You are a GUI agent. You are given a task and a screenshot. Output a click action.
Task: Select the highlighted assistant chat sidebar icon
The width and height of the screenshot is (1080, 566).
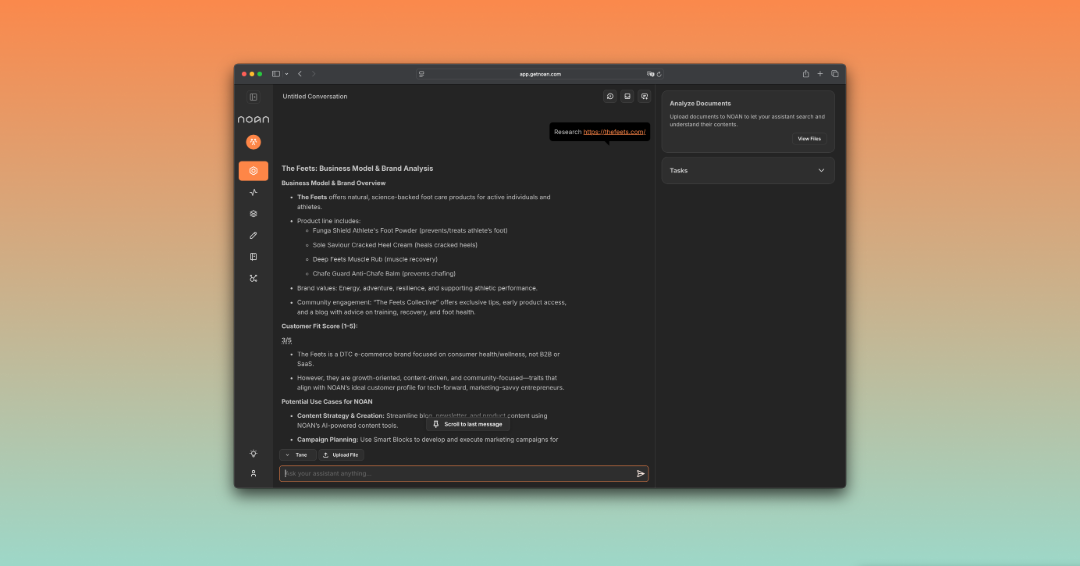253,171
